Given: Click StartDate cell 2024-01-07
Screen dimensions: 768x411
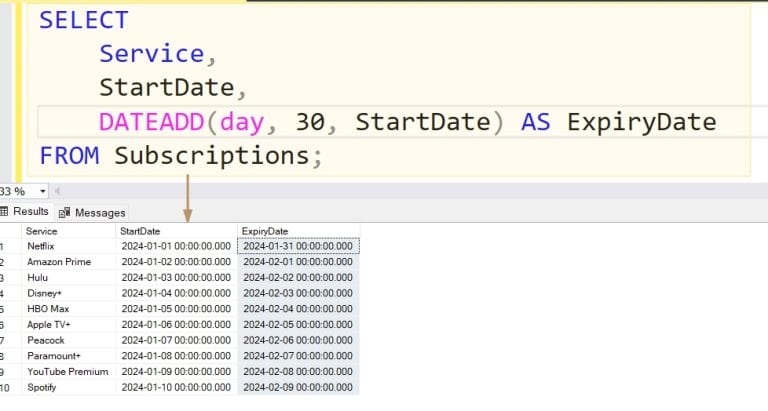Looking at the screenshot, I should tap(176, 340).
